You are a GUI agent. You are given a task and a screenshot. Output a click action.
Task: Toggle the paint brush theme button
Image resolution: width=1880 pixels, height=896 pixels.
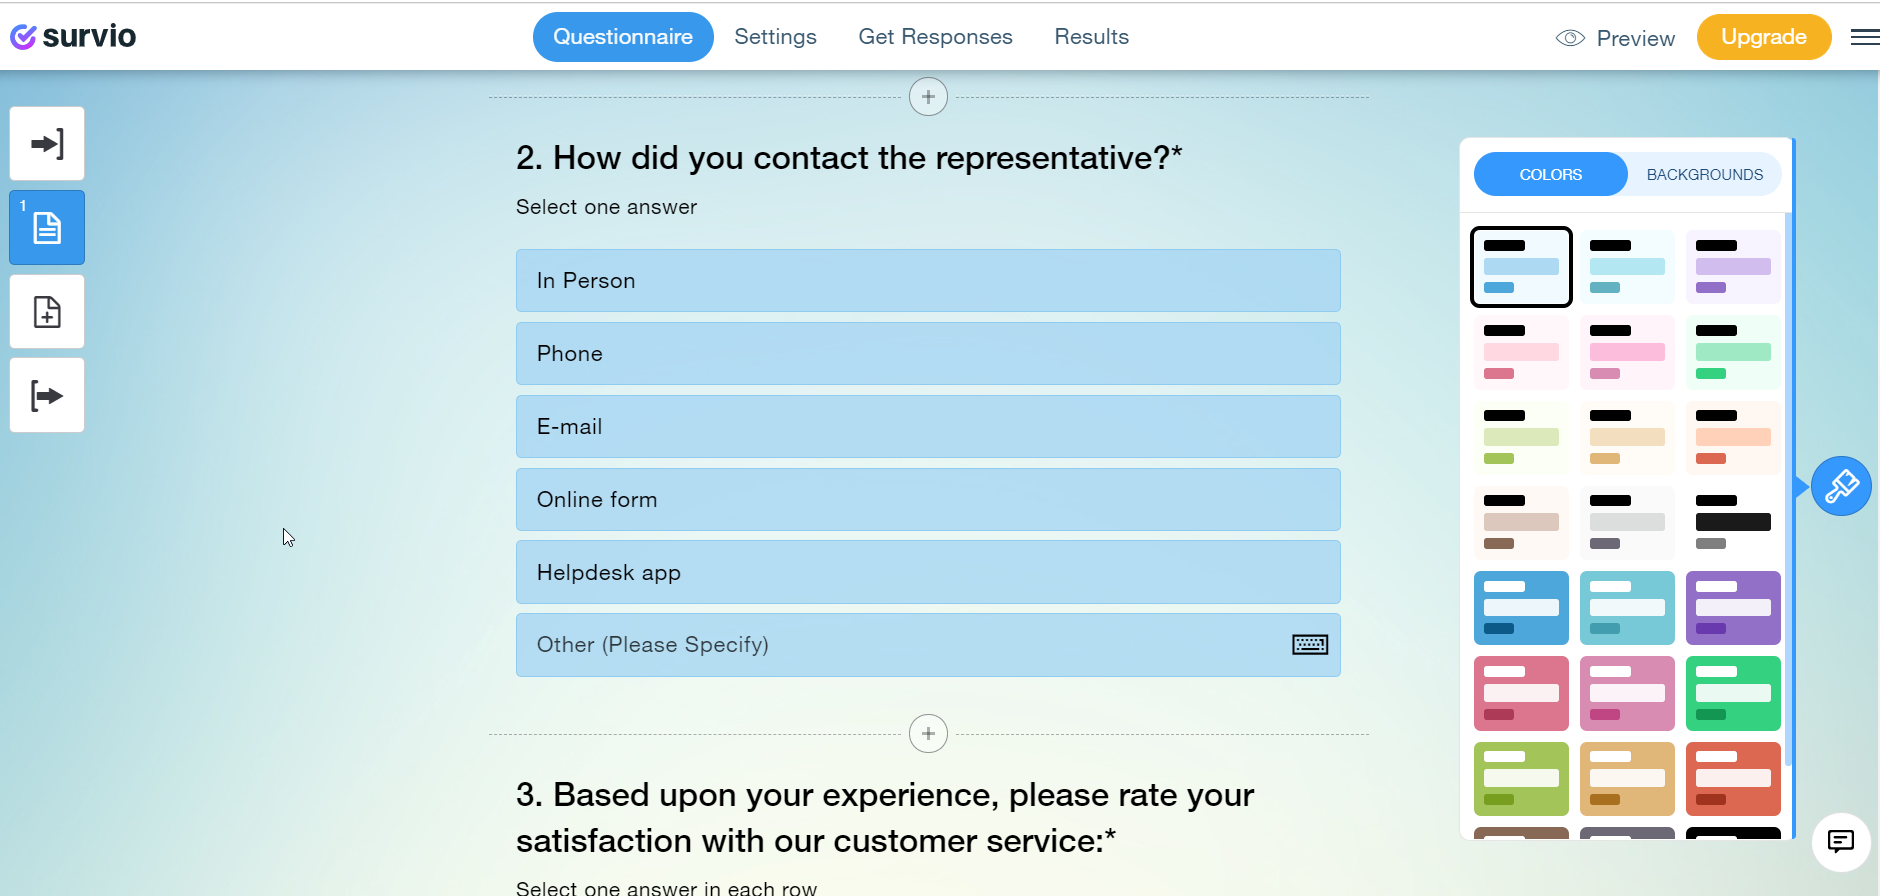(1841, 487)
